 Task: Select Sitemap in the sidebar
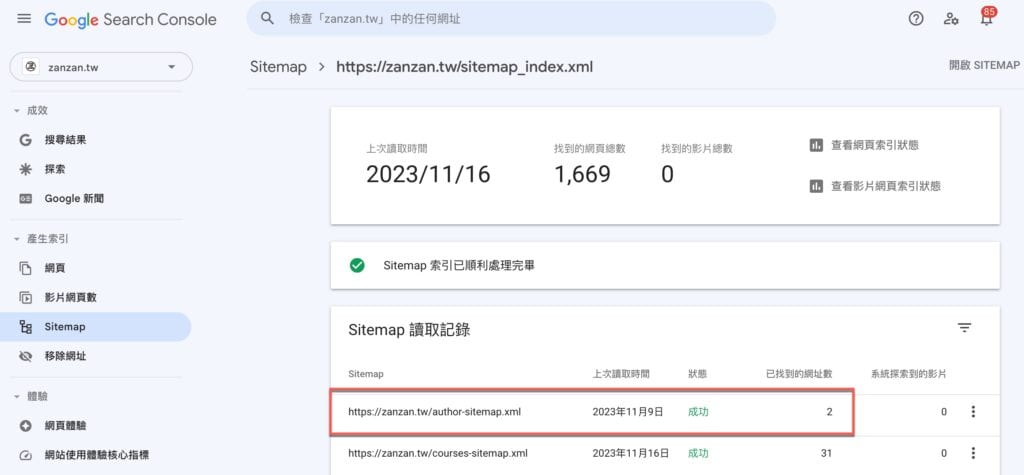[95, 327]
